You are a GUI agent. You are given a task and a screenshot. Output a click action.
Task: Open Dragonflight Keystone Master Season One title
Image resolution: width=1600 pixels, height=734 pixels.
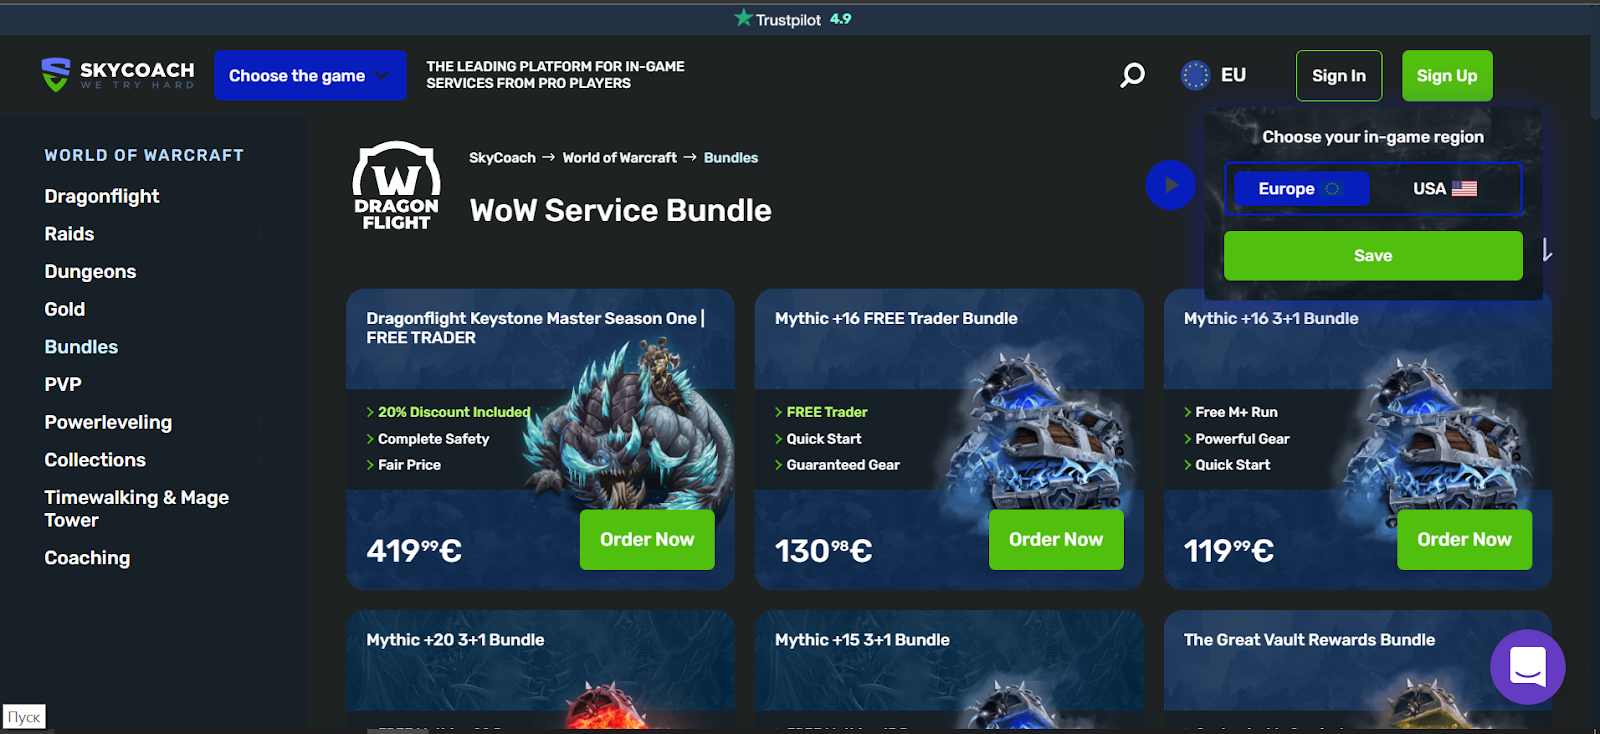[x=535, y=328]
